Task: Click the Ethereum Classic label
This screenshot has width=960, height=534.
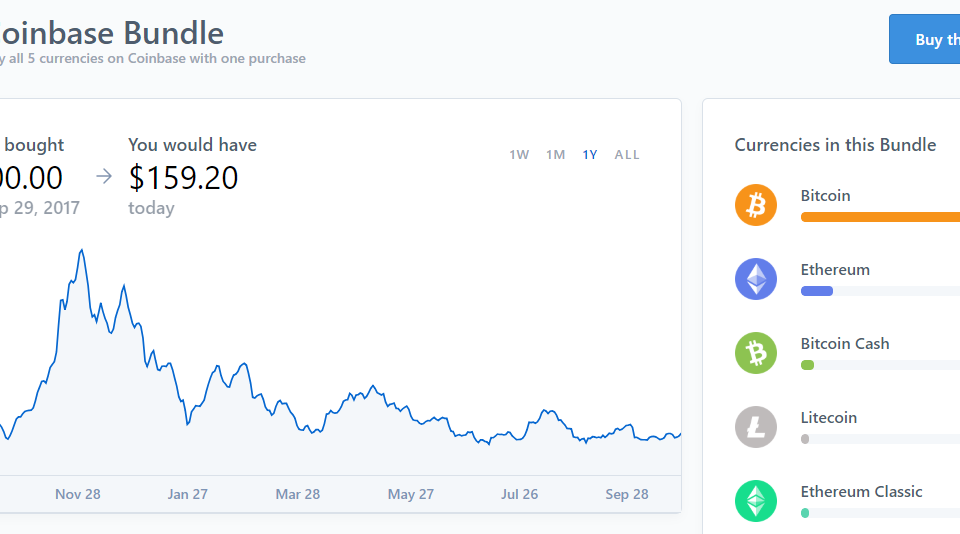Action: [861, 492]
